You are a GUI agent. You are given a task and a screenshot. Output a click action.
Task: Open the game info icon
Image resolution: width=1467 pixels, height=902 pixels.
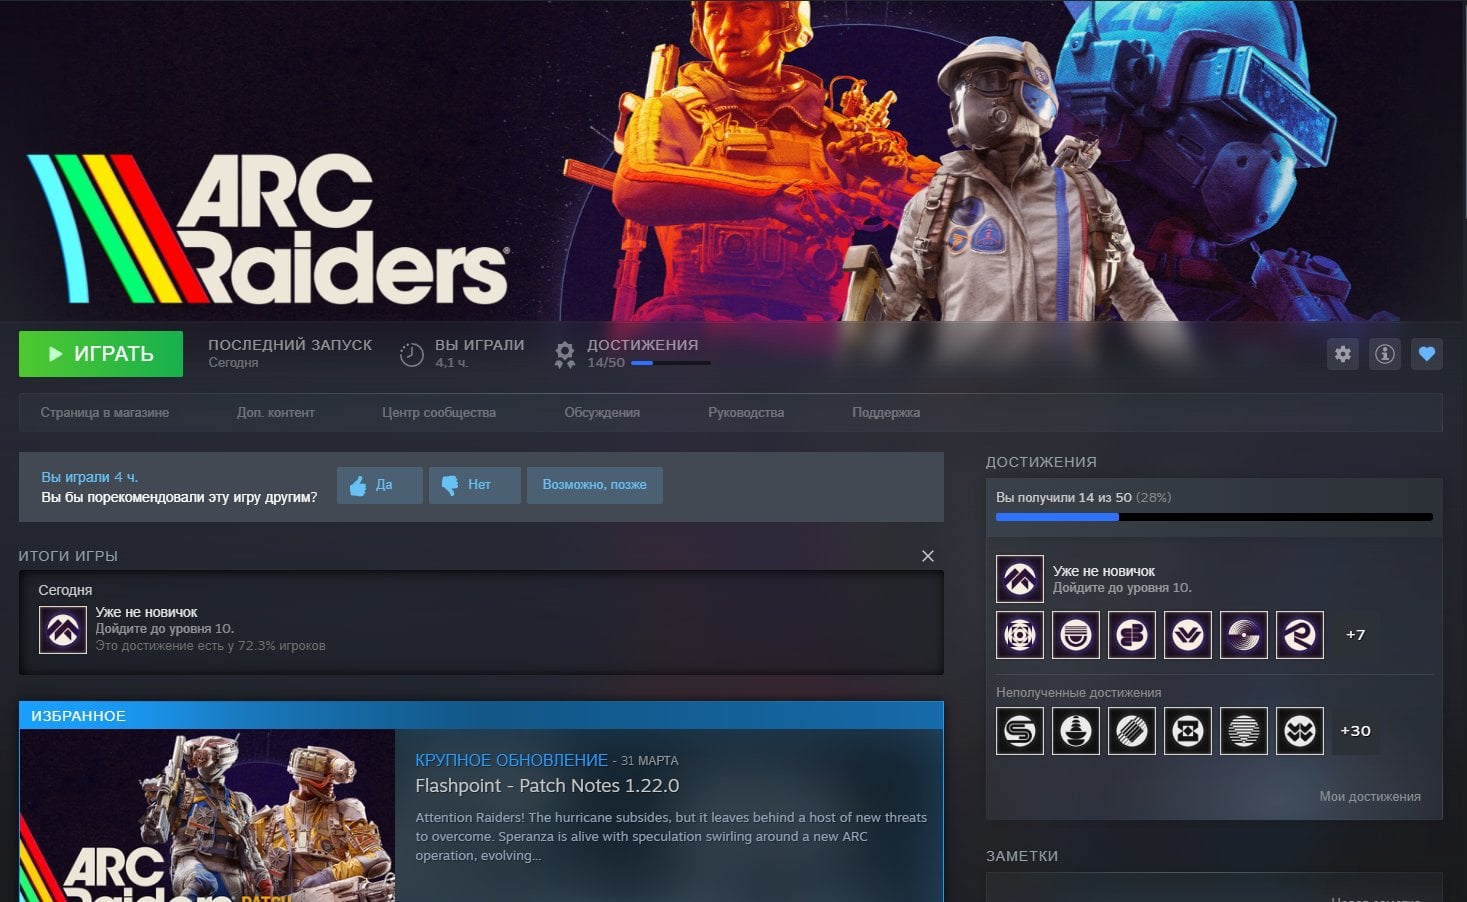tap(1385, 354)
